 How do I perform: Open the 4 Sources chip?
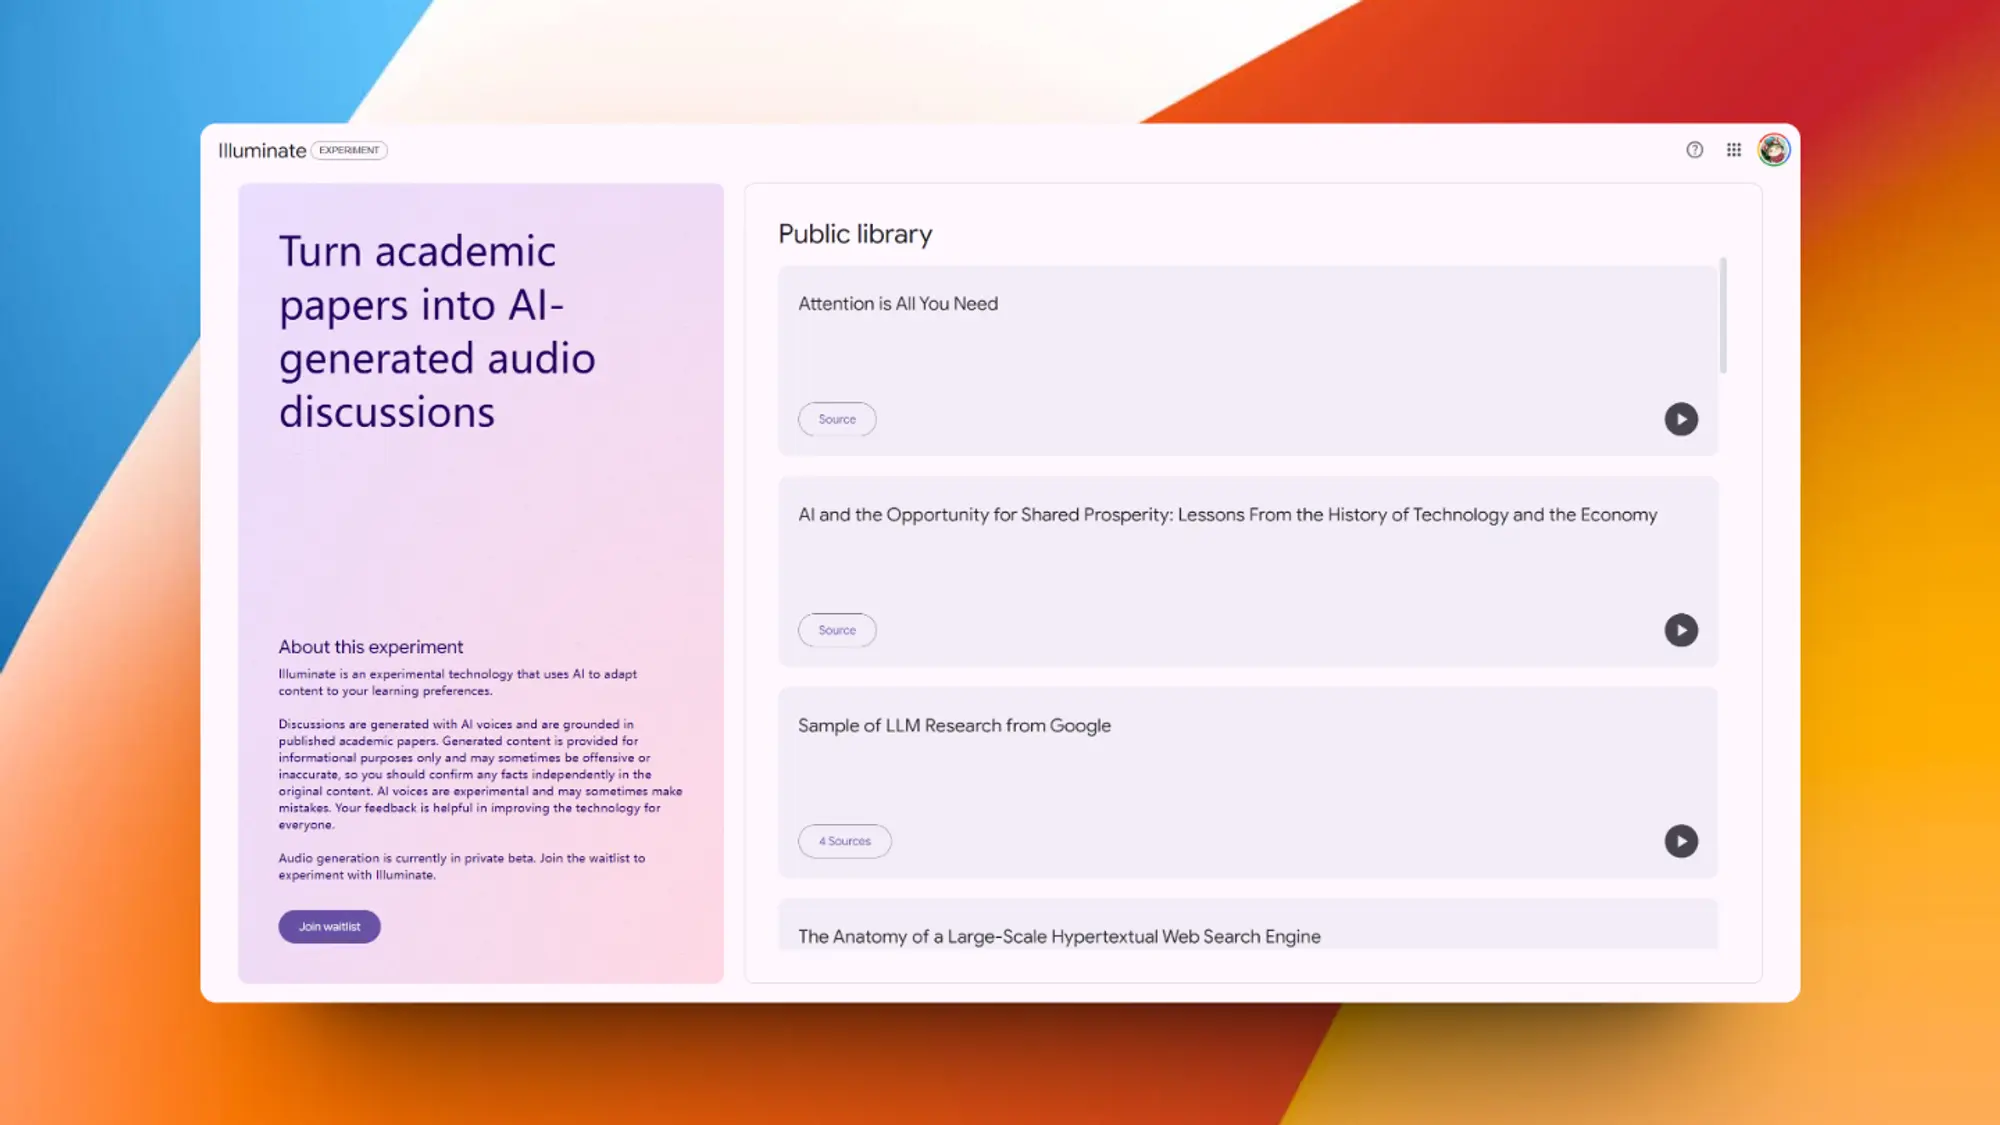845,841
